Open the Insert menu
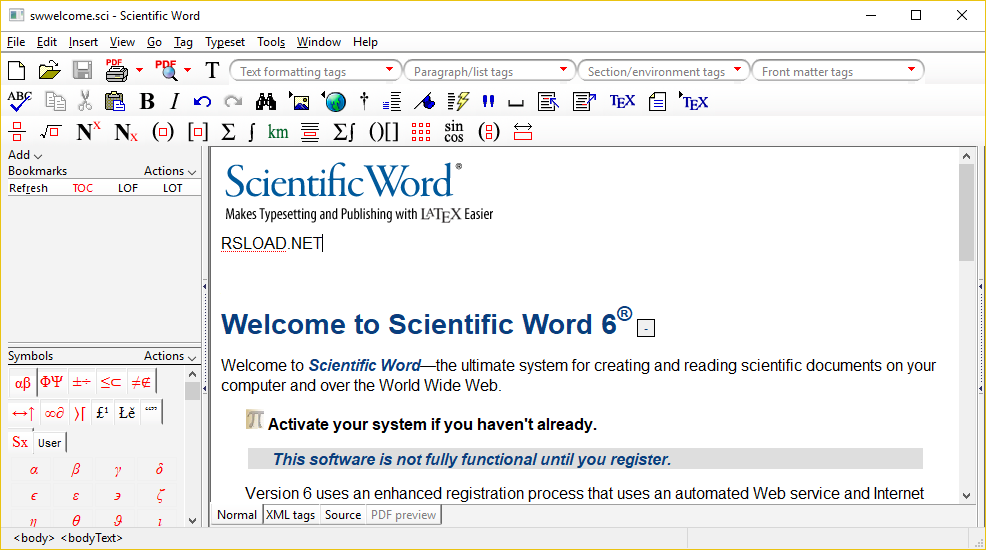This screenshot has width=986, height=550. click(84, 42)
